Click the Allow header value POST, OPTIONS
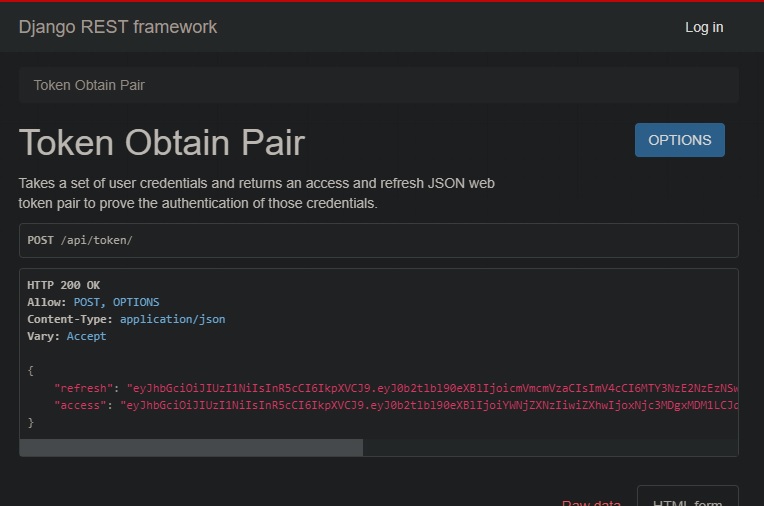Screen dimensions: 764x506 pyautogui.click(x=116, y=302)
